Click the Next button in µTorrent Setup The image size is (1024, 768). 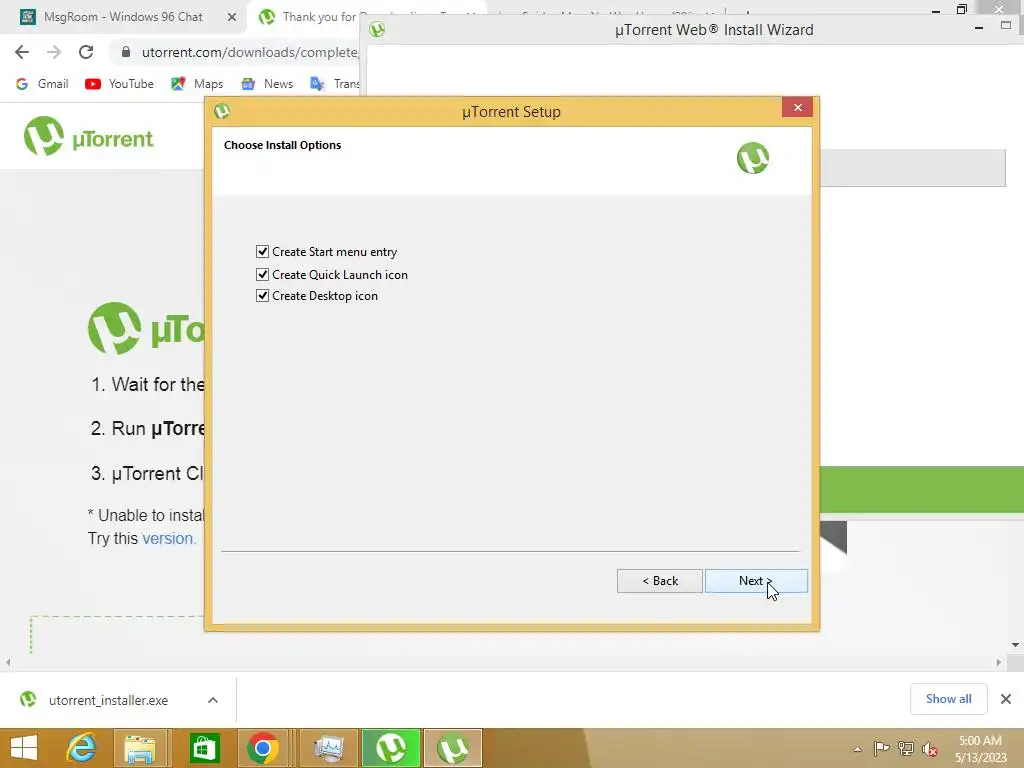(x=756, y=581)
